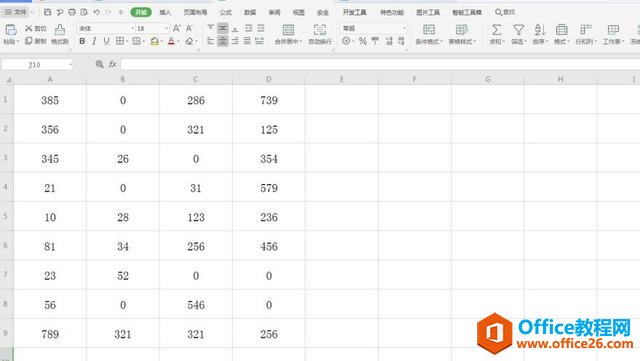Image resolution: width=640 pixels, height=361 pixels.
Task: Open the font size dropdown showing 18
Action: click(166, 28)
